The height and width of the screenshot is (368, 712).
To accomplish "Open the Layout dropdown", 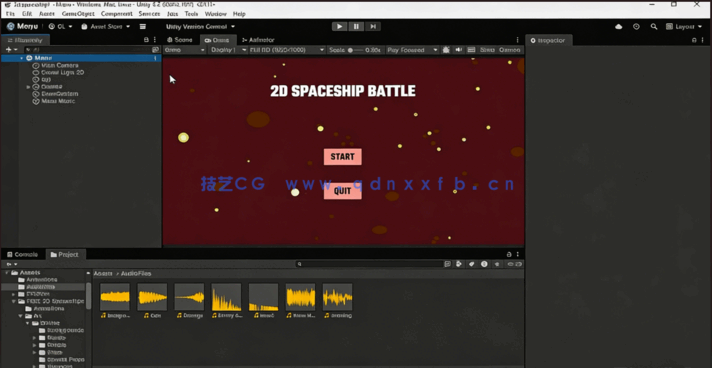I will click(x=684, y=27).
